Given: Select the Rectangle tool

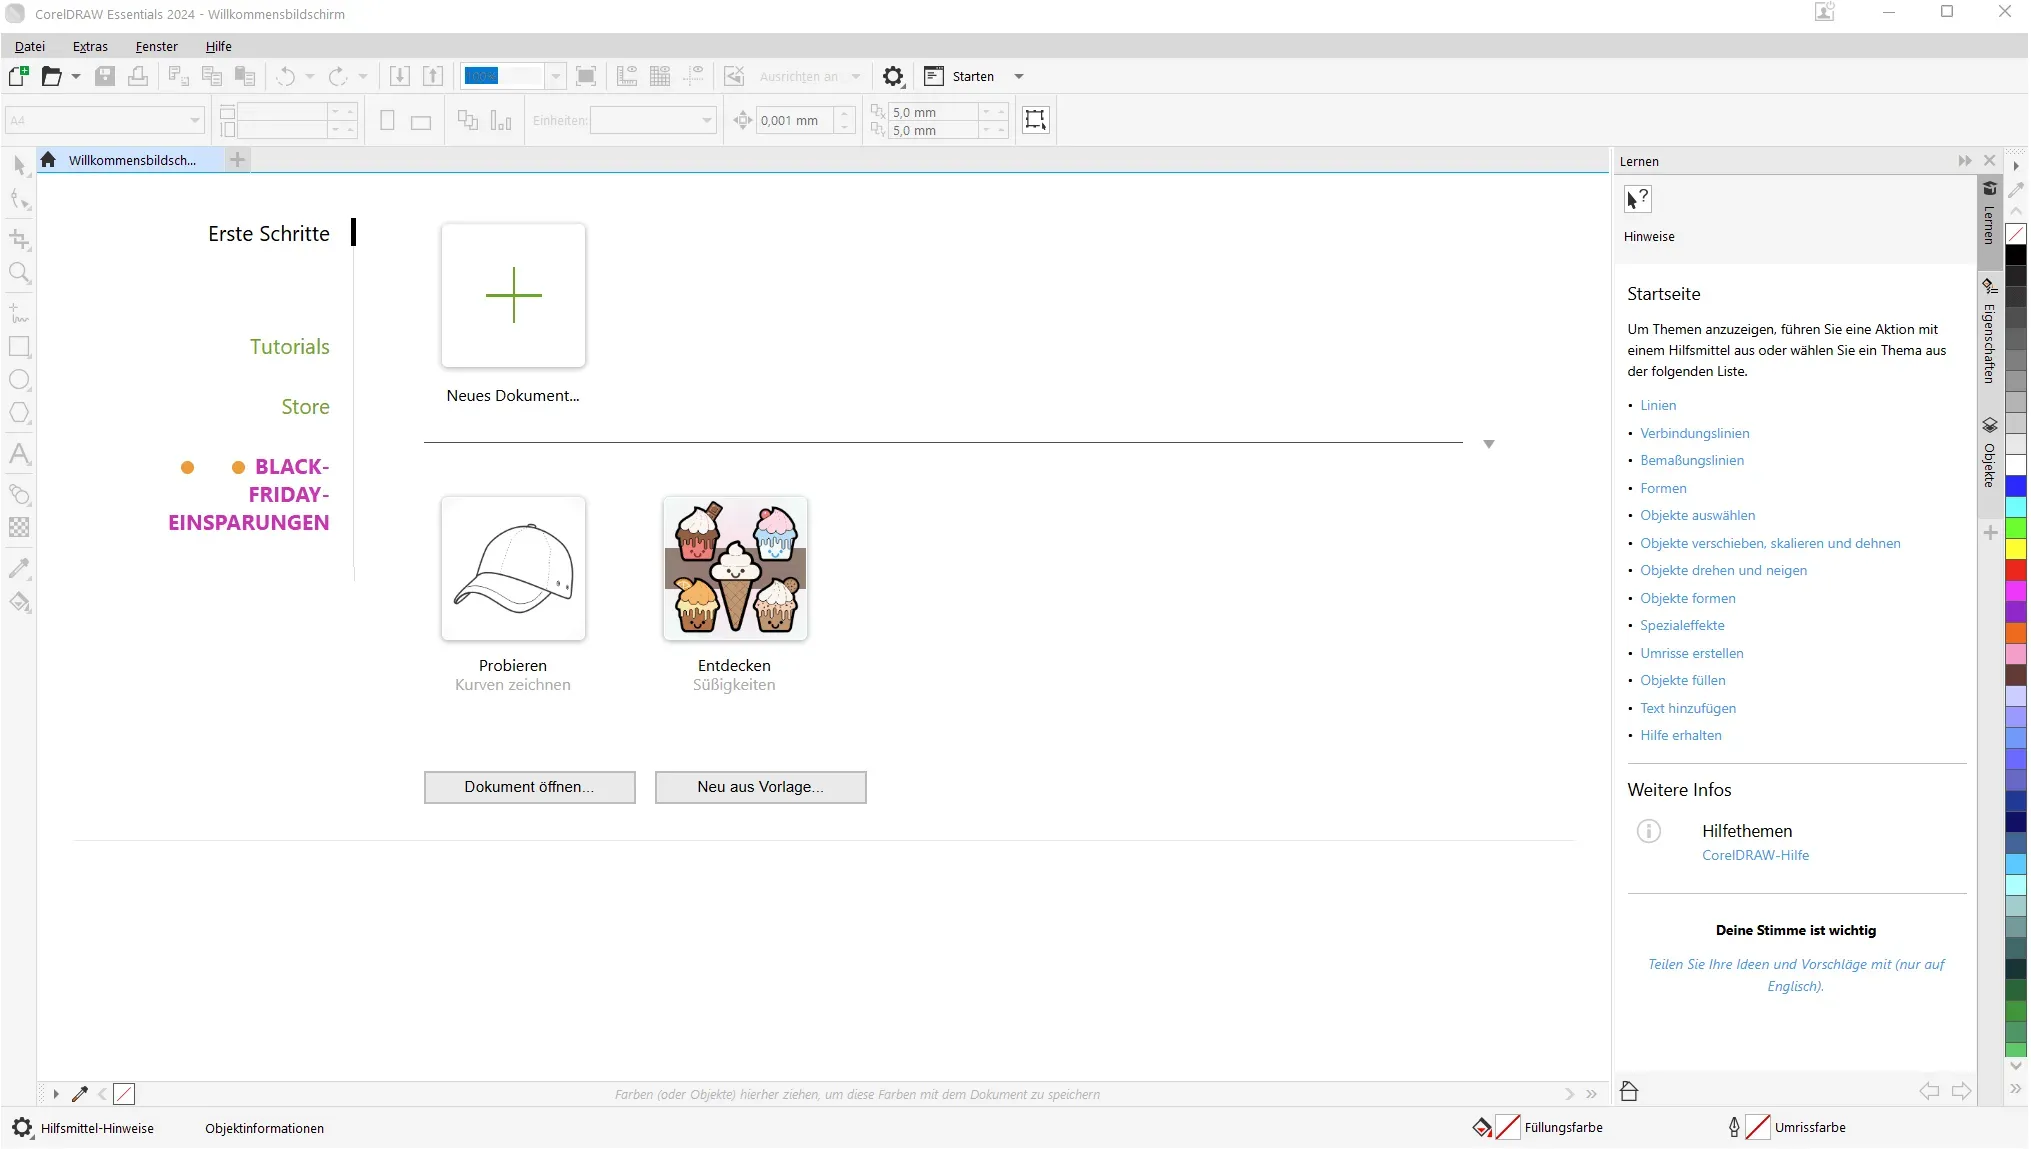Looking at the screenshot, I should (x=20, y=347).
